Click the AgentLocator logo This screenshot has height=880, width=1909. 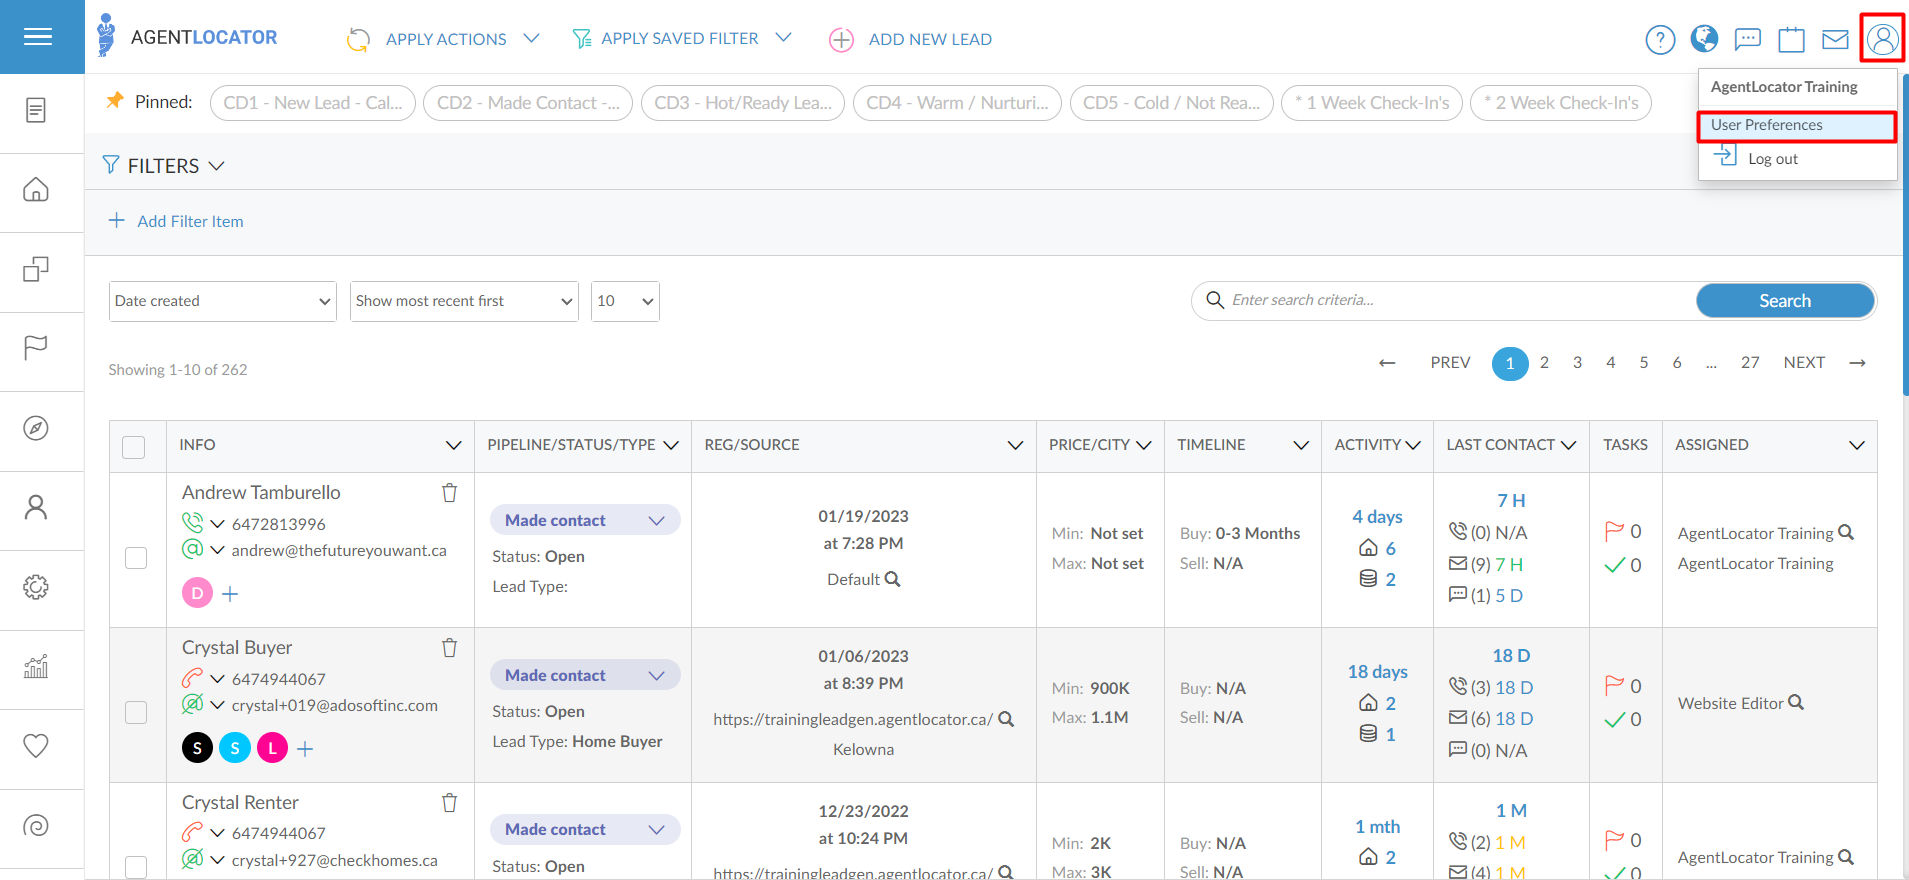pyautogui.click(x=188, y=37)
